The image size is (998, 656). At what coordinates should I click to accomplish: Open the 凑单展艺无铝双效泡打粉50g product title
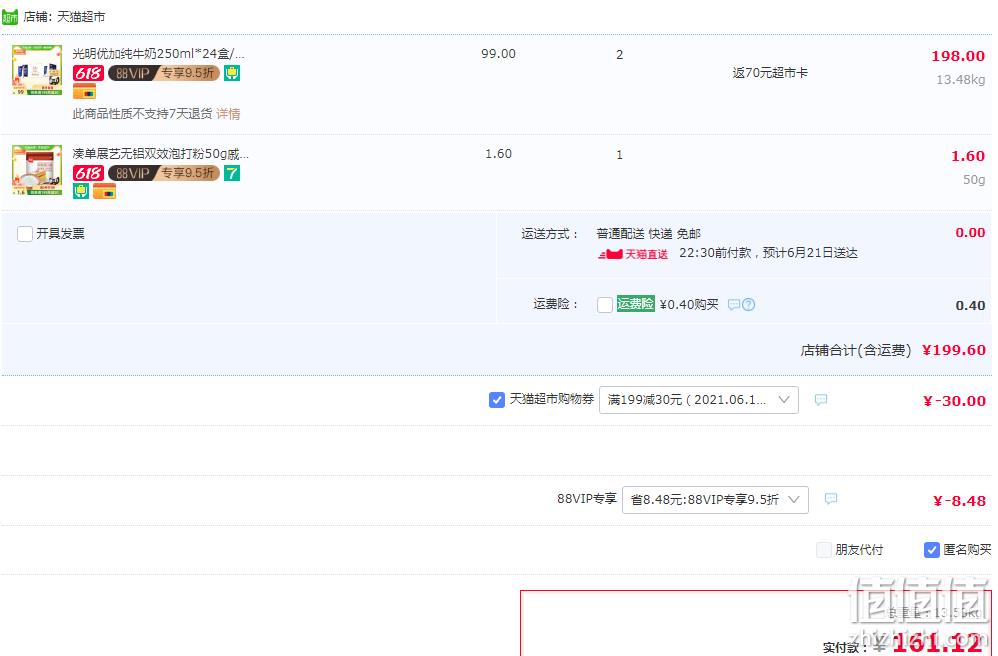click(160, 153)
